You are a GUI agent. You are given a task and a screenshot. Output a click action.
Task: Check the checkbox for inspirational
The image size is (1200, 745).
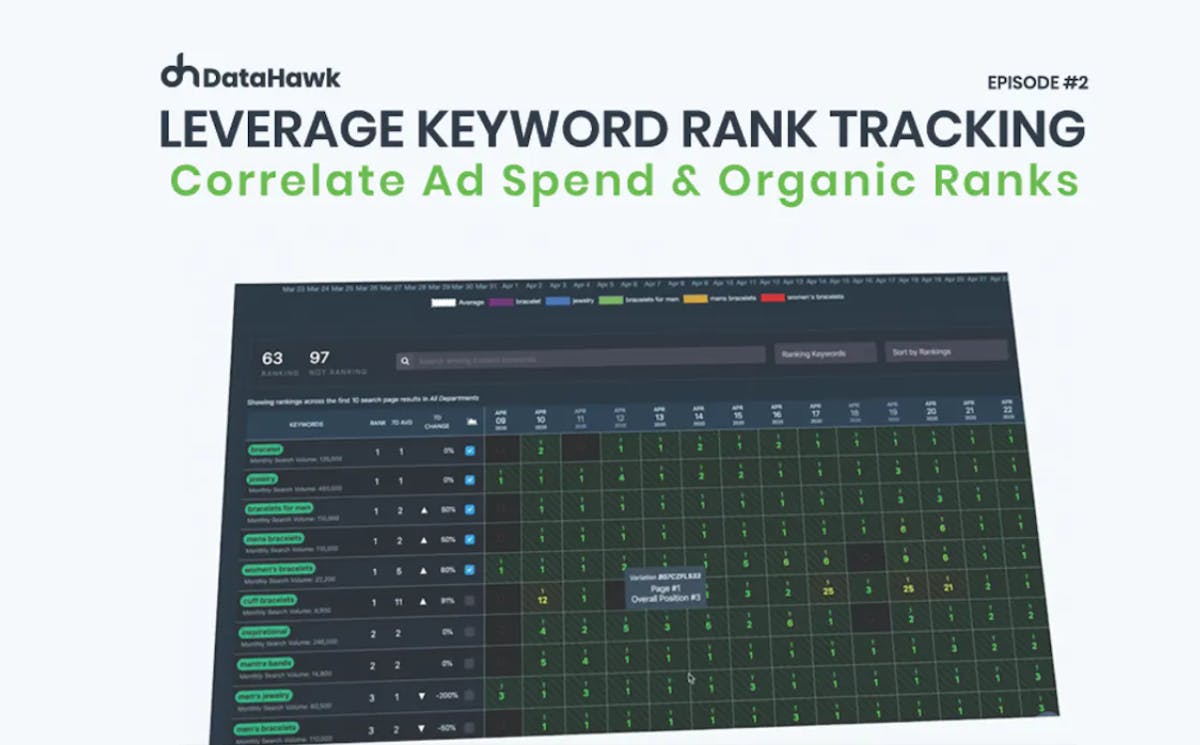coord(470,633)
